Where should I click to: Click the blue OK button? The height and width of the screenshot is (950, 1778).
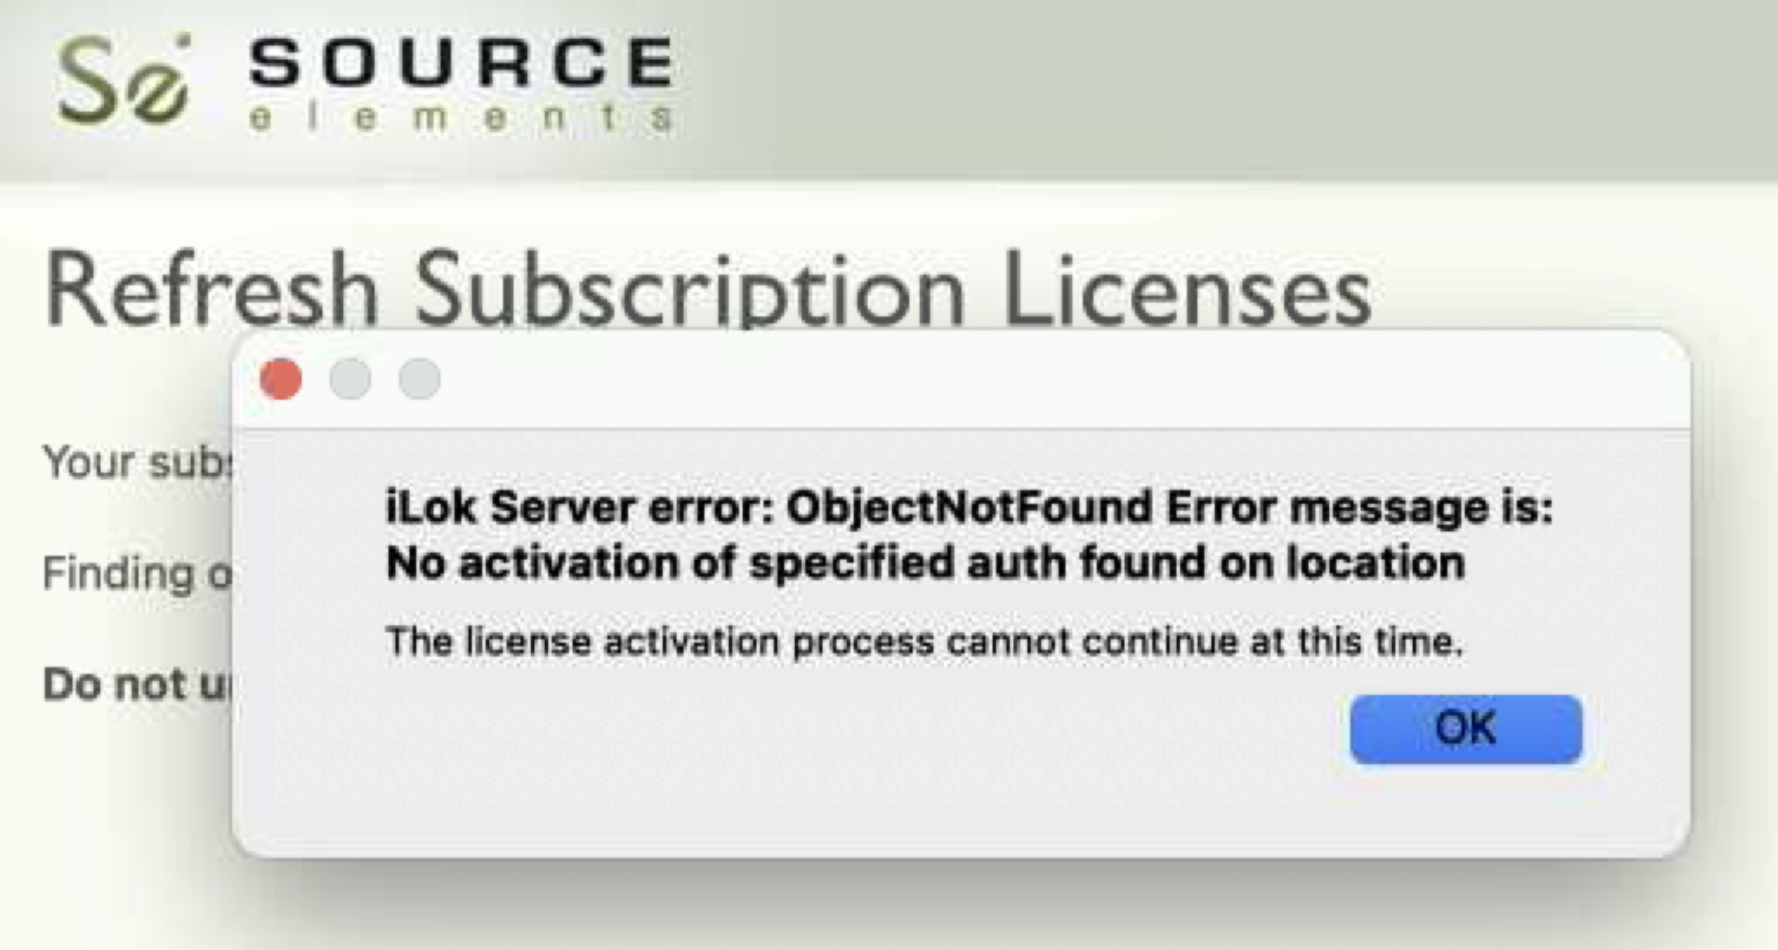click(x=1465, y=729)
